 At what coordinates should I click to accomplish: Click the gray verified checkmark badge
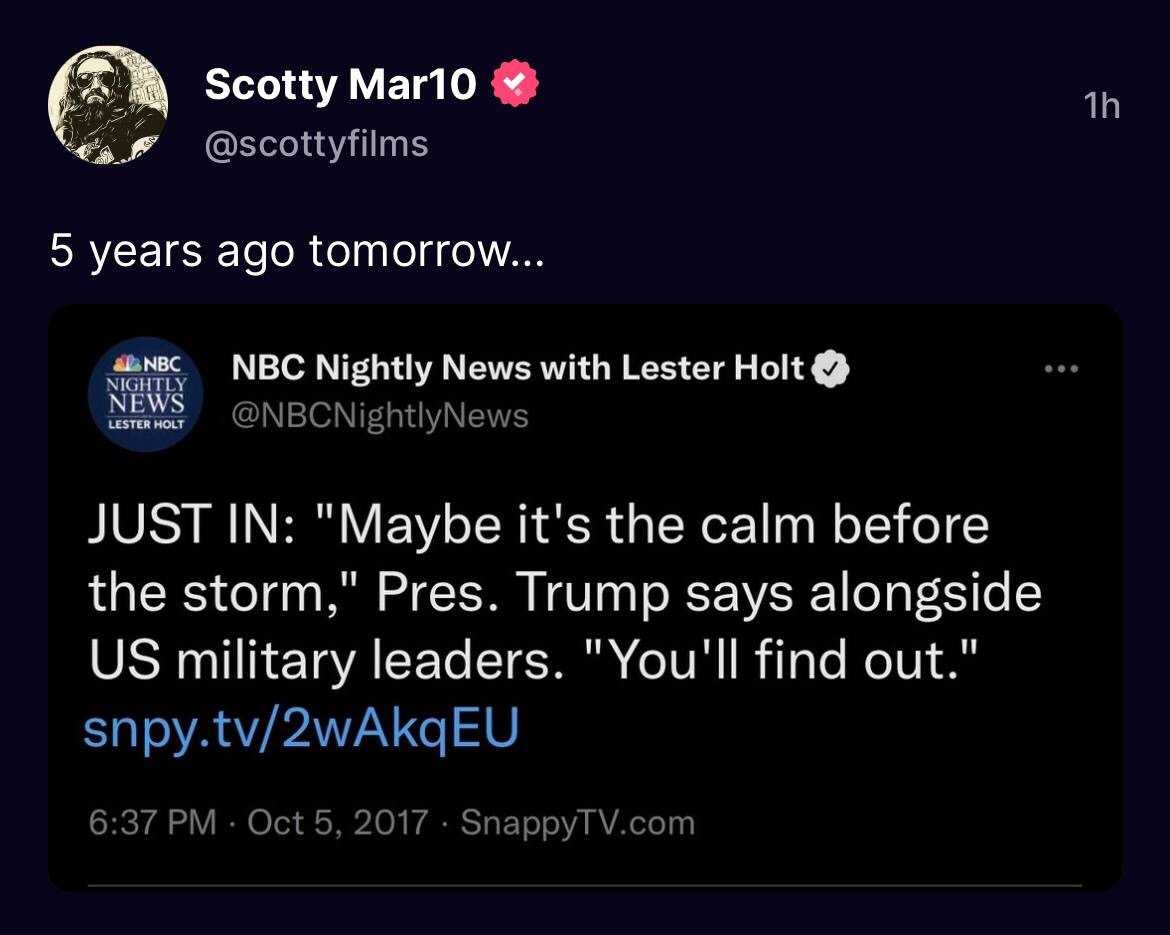click(830, 369)
